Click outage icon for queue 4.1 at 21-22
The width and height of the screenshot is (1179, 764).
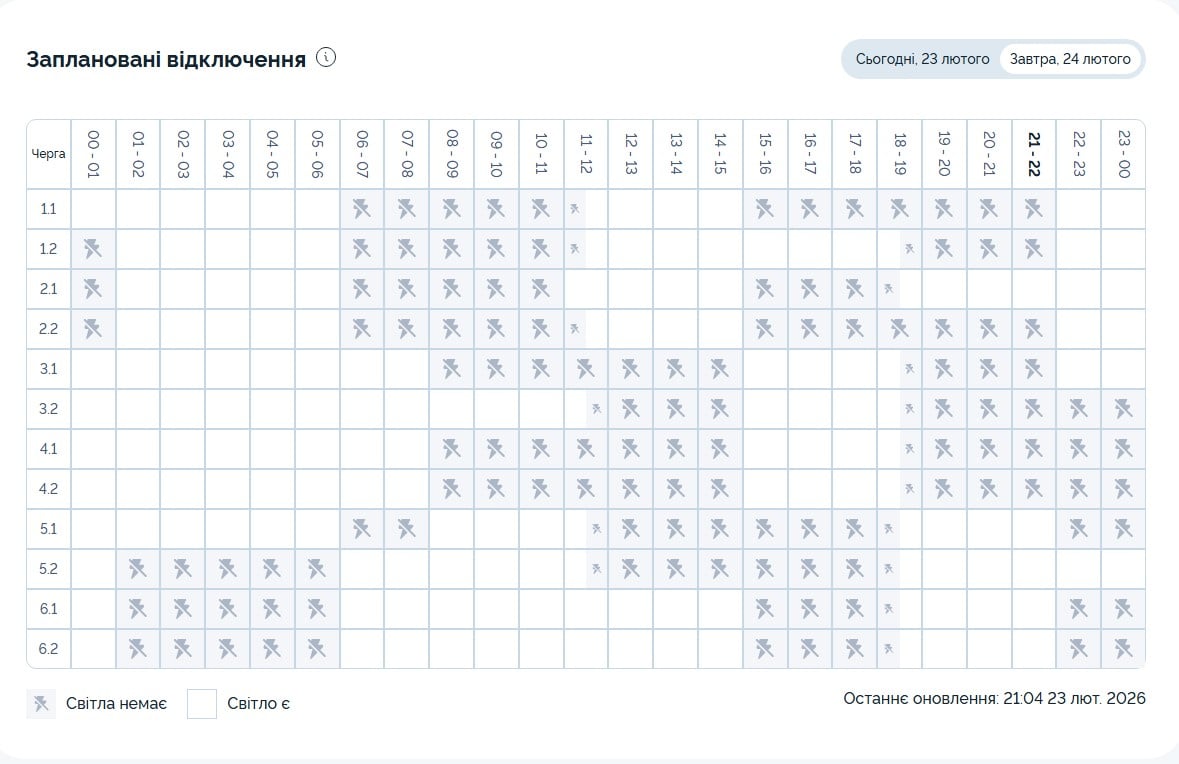[x=1033, y=449]
